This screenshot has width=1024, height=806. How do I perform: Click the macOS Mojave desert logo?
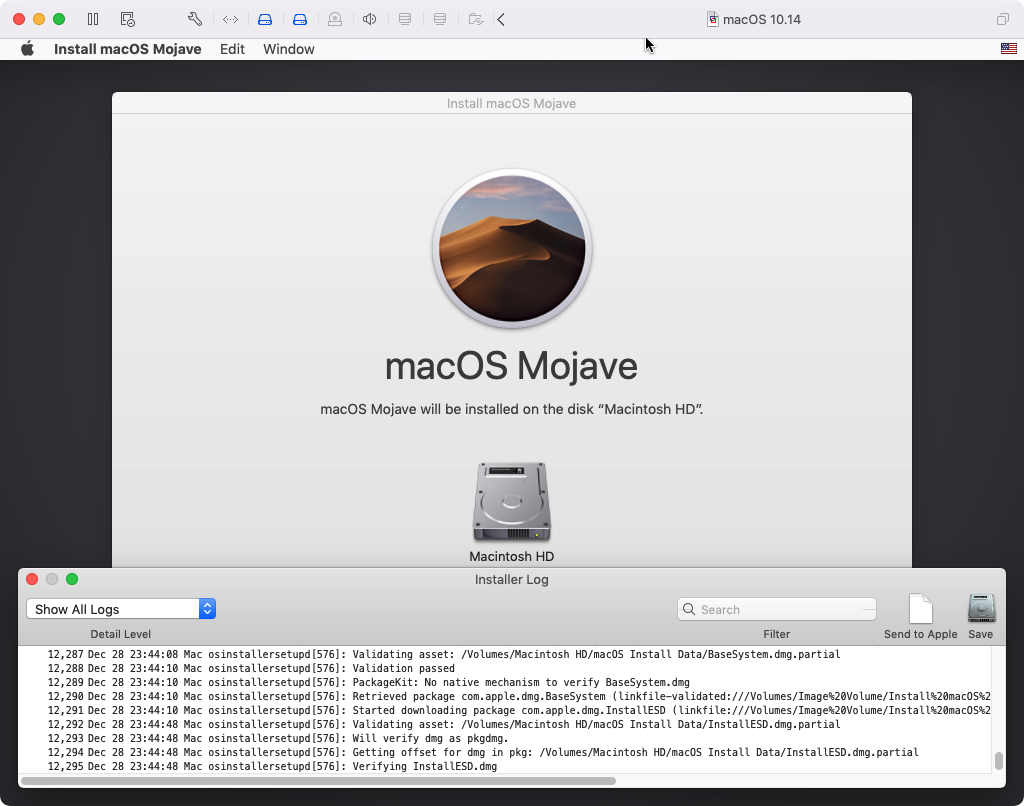pyautogui.click(x=512, y=248)
